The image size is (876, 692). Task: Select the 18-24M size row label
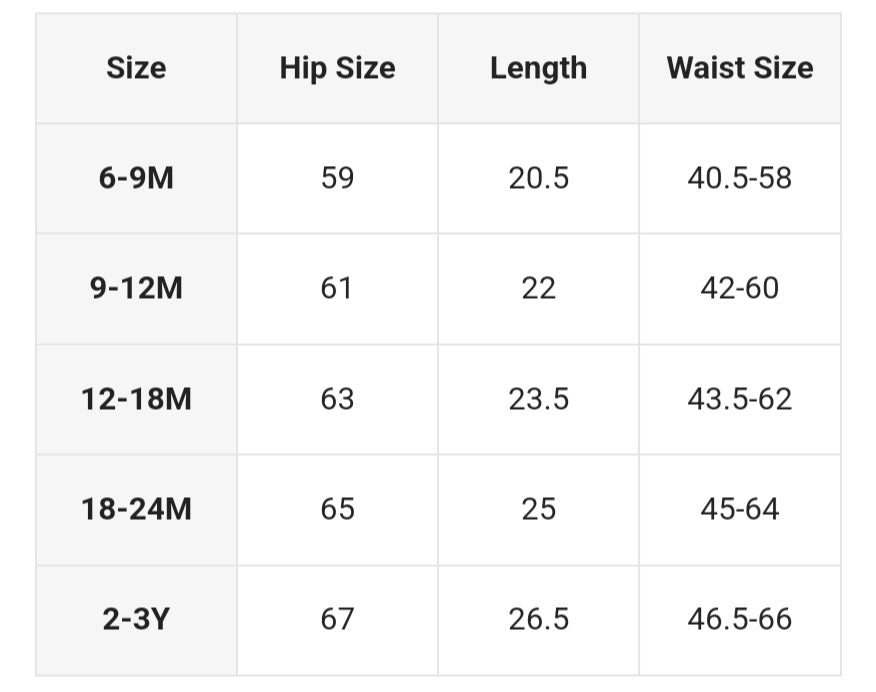click(136, 509)
